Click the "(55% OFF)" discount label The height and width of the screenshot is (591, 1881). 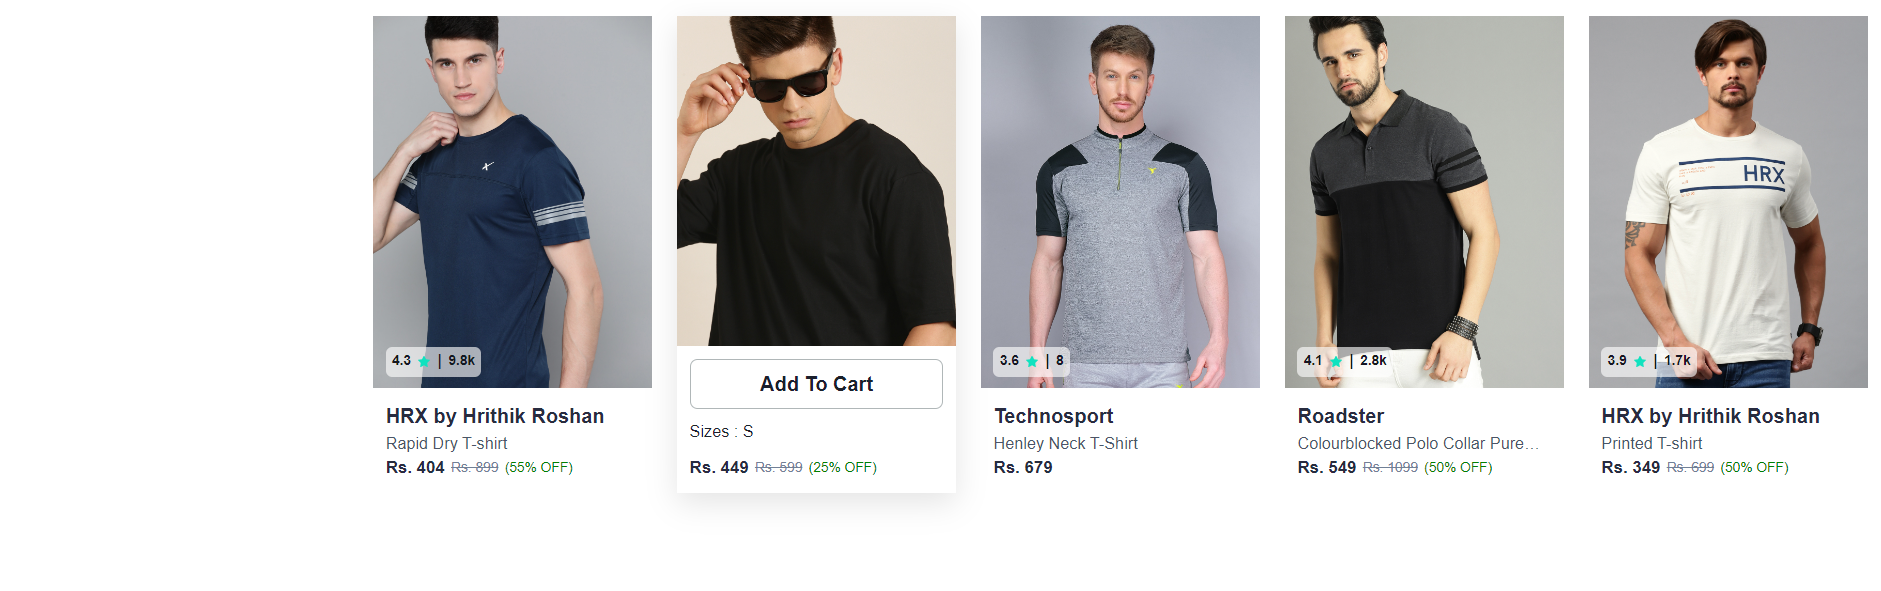point(539,467)
